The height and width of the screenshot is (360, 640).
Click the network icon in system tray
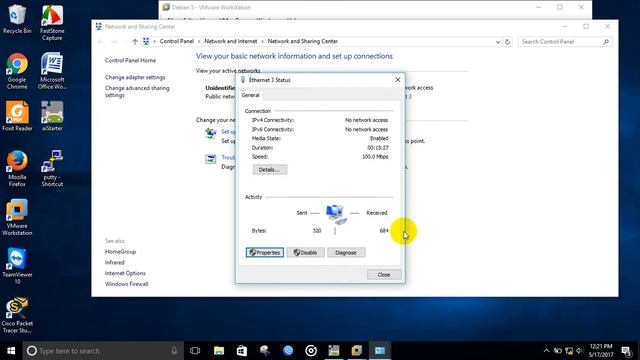coord(569,351)
